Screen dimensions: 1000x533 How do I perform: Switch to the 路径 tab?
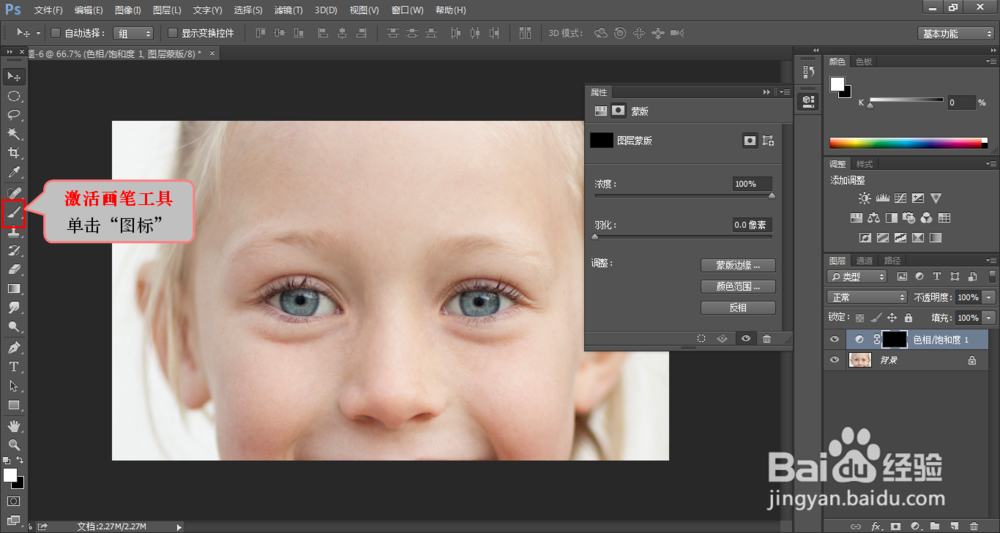pyautogui.click(x=892, y=261)
